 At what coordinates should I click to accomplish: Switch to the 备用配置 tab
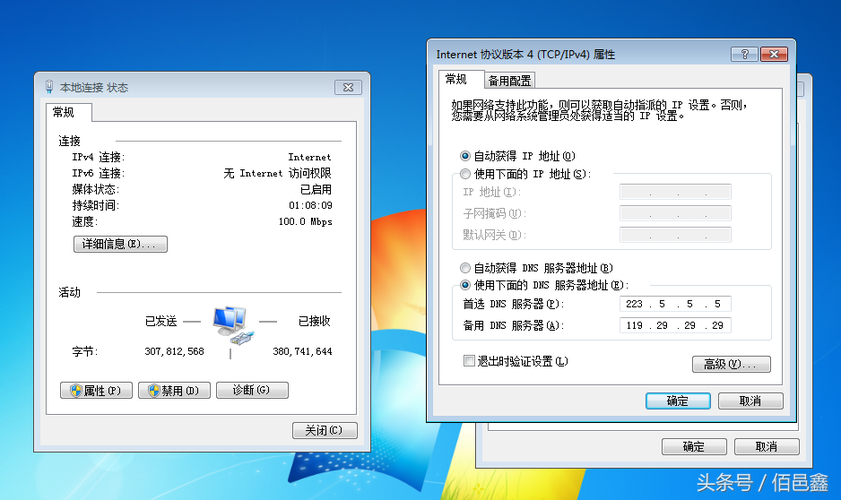(510, 80)
